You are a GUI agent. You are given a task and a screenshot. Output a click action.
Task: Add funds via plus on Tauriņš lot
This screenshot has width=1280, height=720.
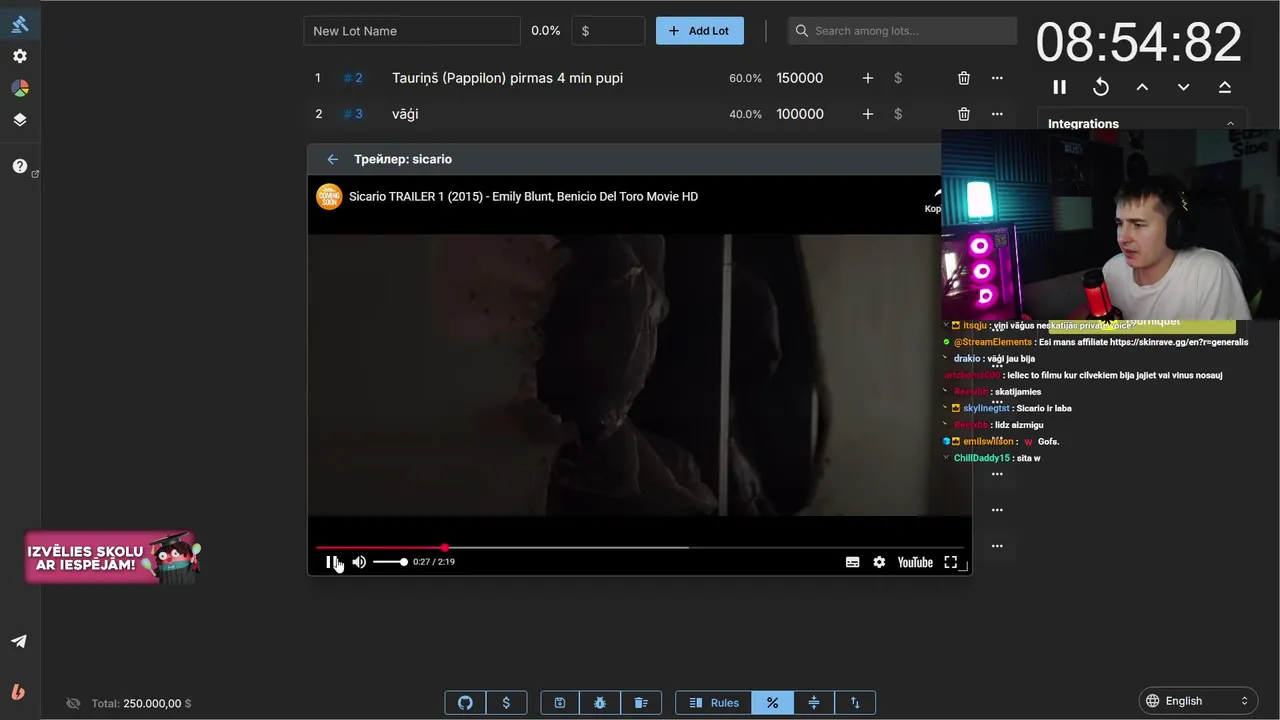tap(867, 78)
